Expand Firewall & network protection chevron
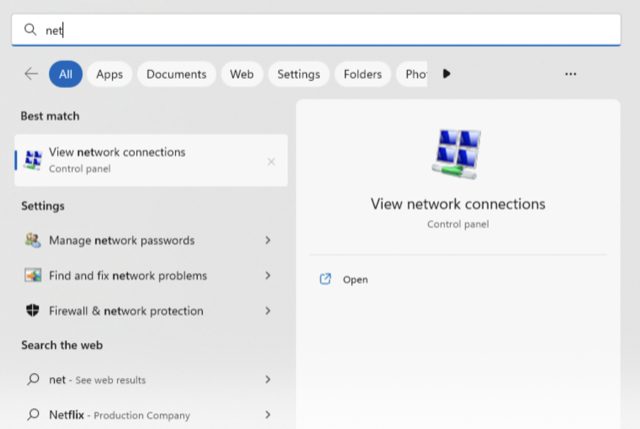The image size is (640, 429). [268, 311]
